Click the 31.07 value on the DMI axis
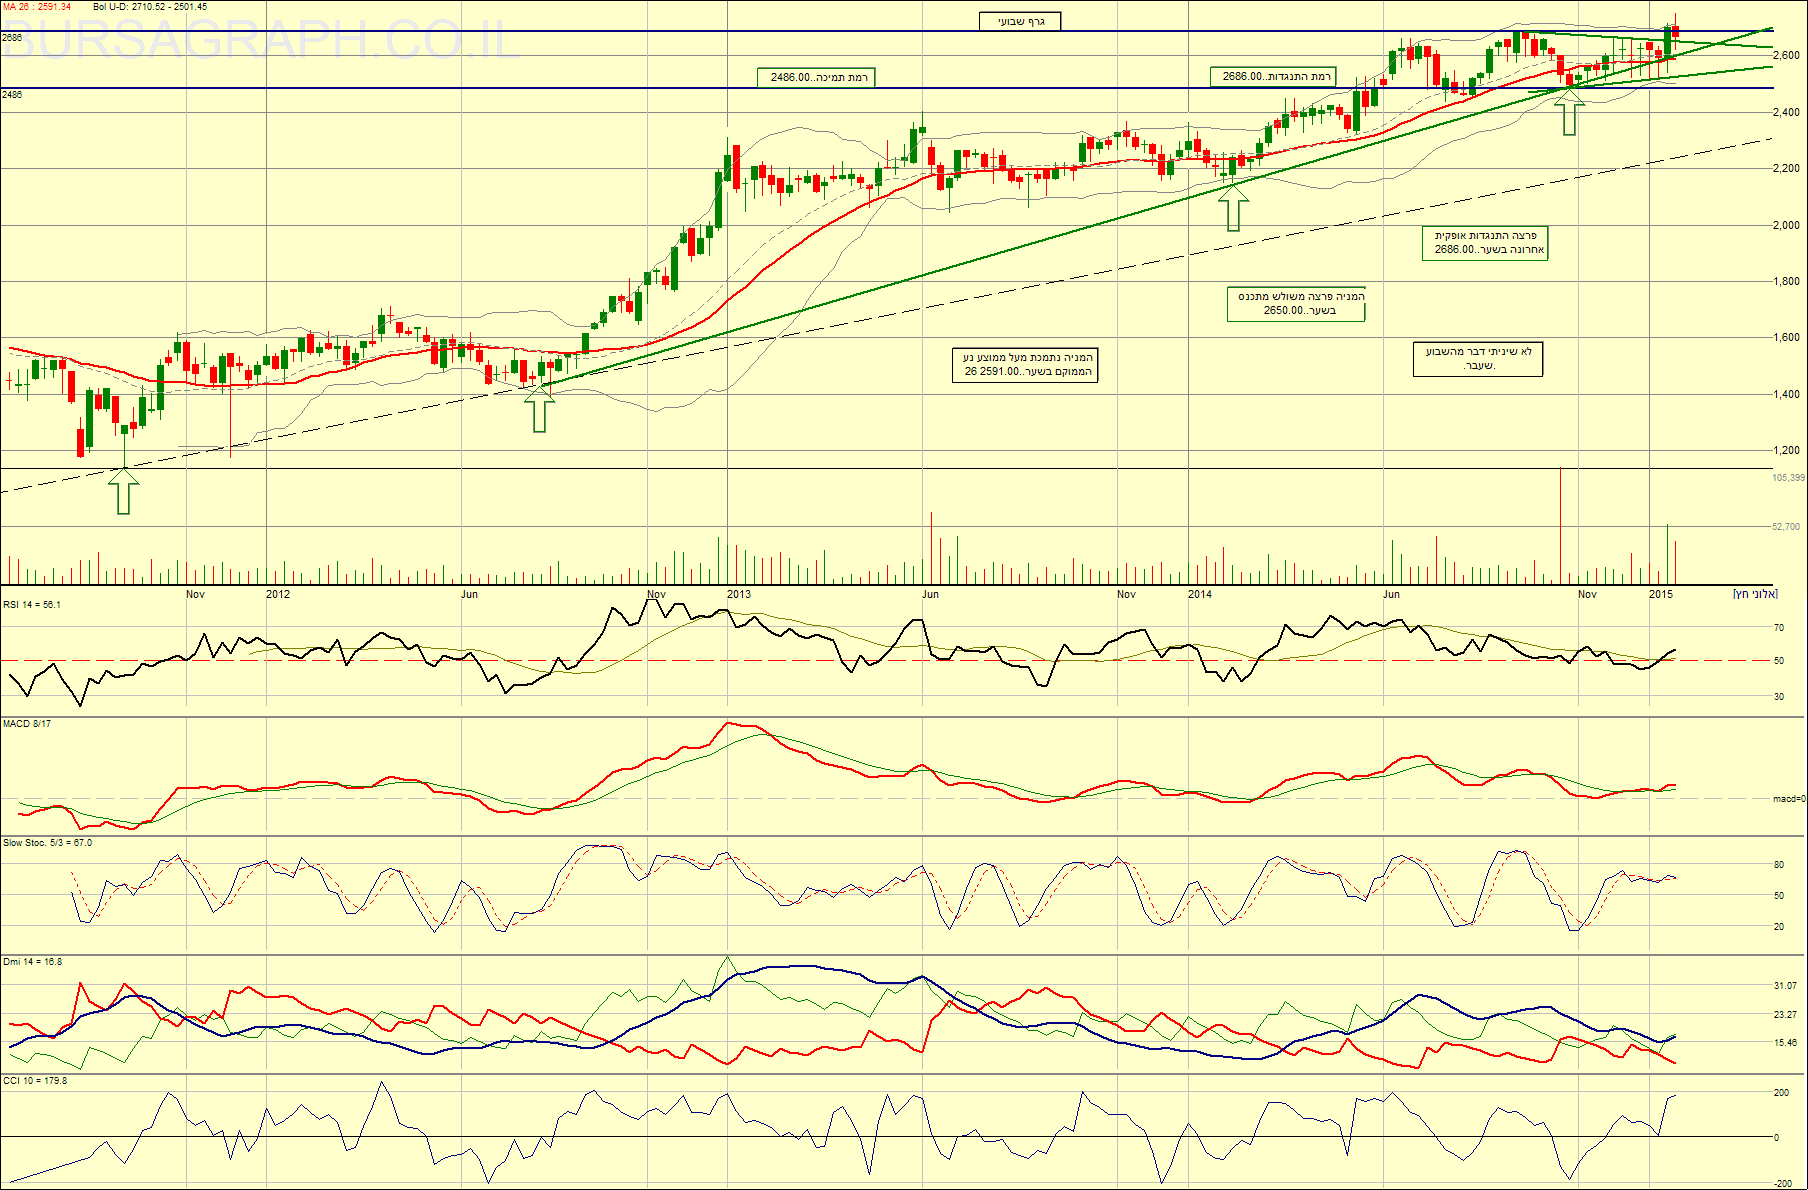Screen dimensions: 1808x1190 (1785, 986)
